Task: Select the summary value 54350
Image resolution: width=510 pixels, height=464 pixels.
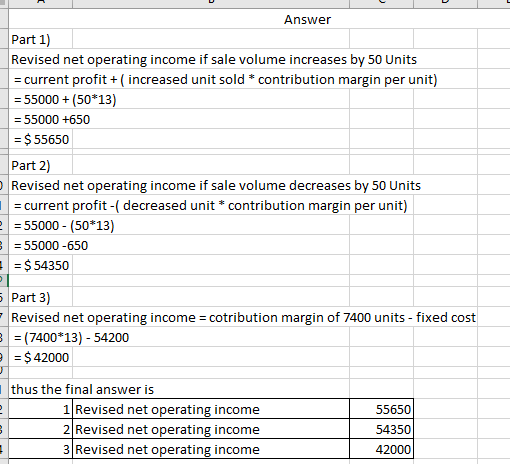Action: click(x=382, y=429)
